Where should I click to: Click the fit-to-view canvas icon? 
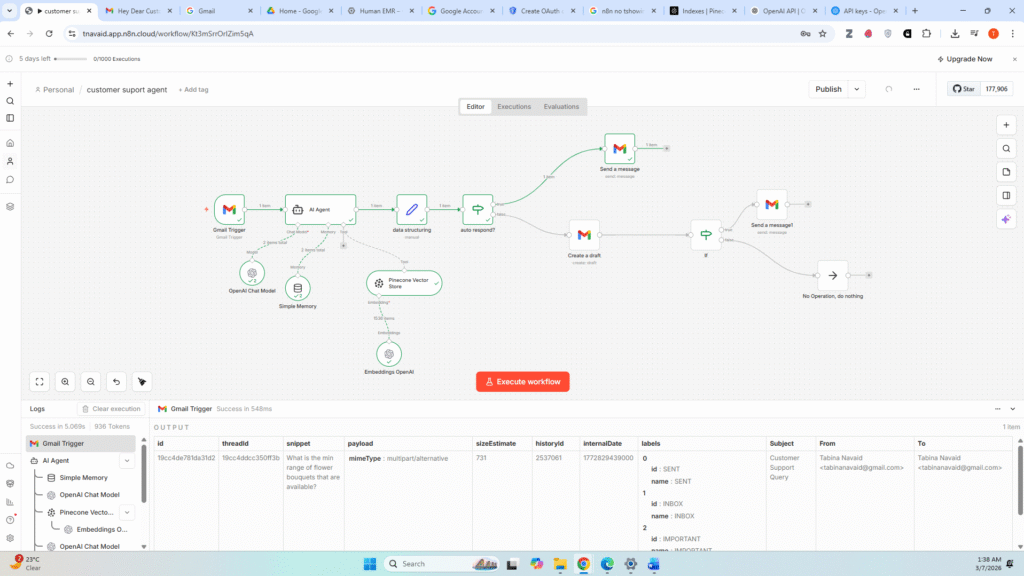pyautogui.click(x=39, y=381)
